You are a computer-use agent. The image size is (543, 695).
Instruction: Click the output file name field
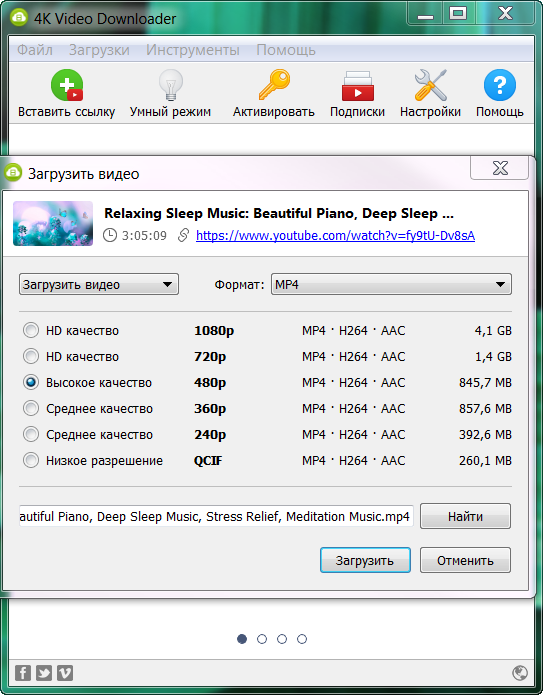(x=216, y=516)
